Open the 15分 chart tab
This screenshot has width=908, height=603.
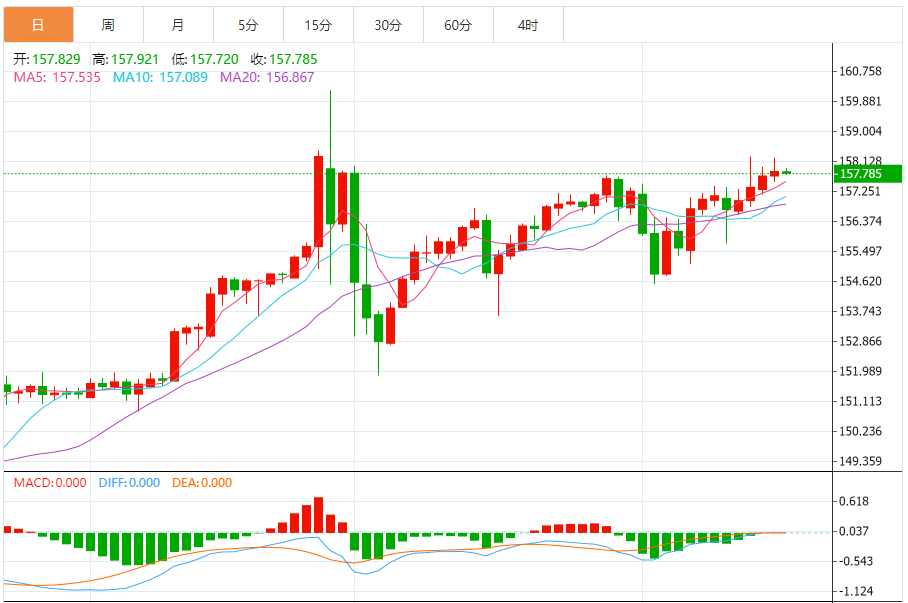point(318,25)
